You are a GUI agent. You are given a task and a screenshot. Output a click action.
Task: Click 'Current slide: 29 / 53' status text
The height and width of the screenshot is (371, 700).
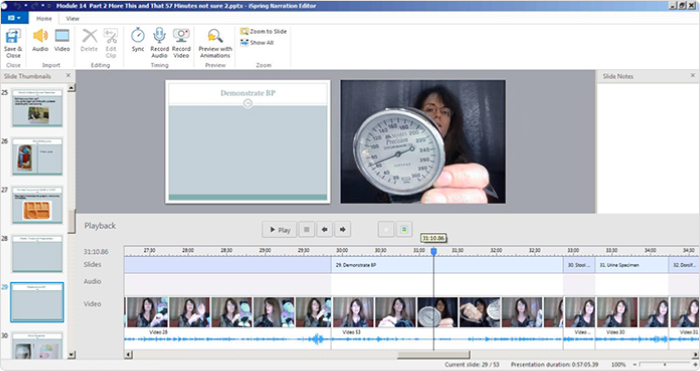click(x=472, y=365)
